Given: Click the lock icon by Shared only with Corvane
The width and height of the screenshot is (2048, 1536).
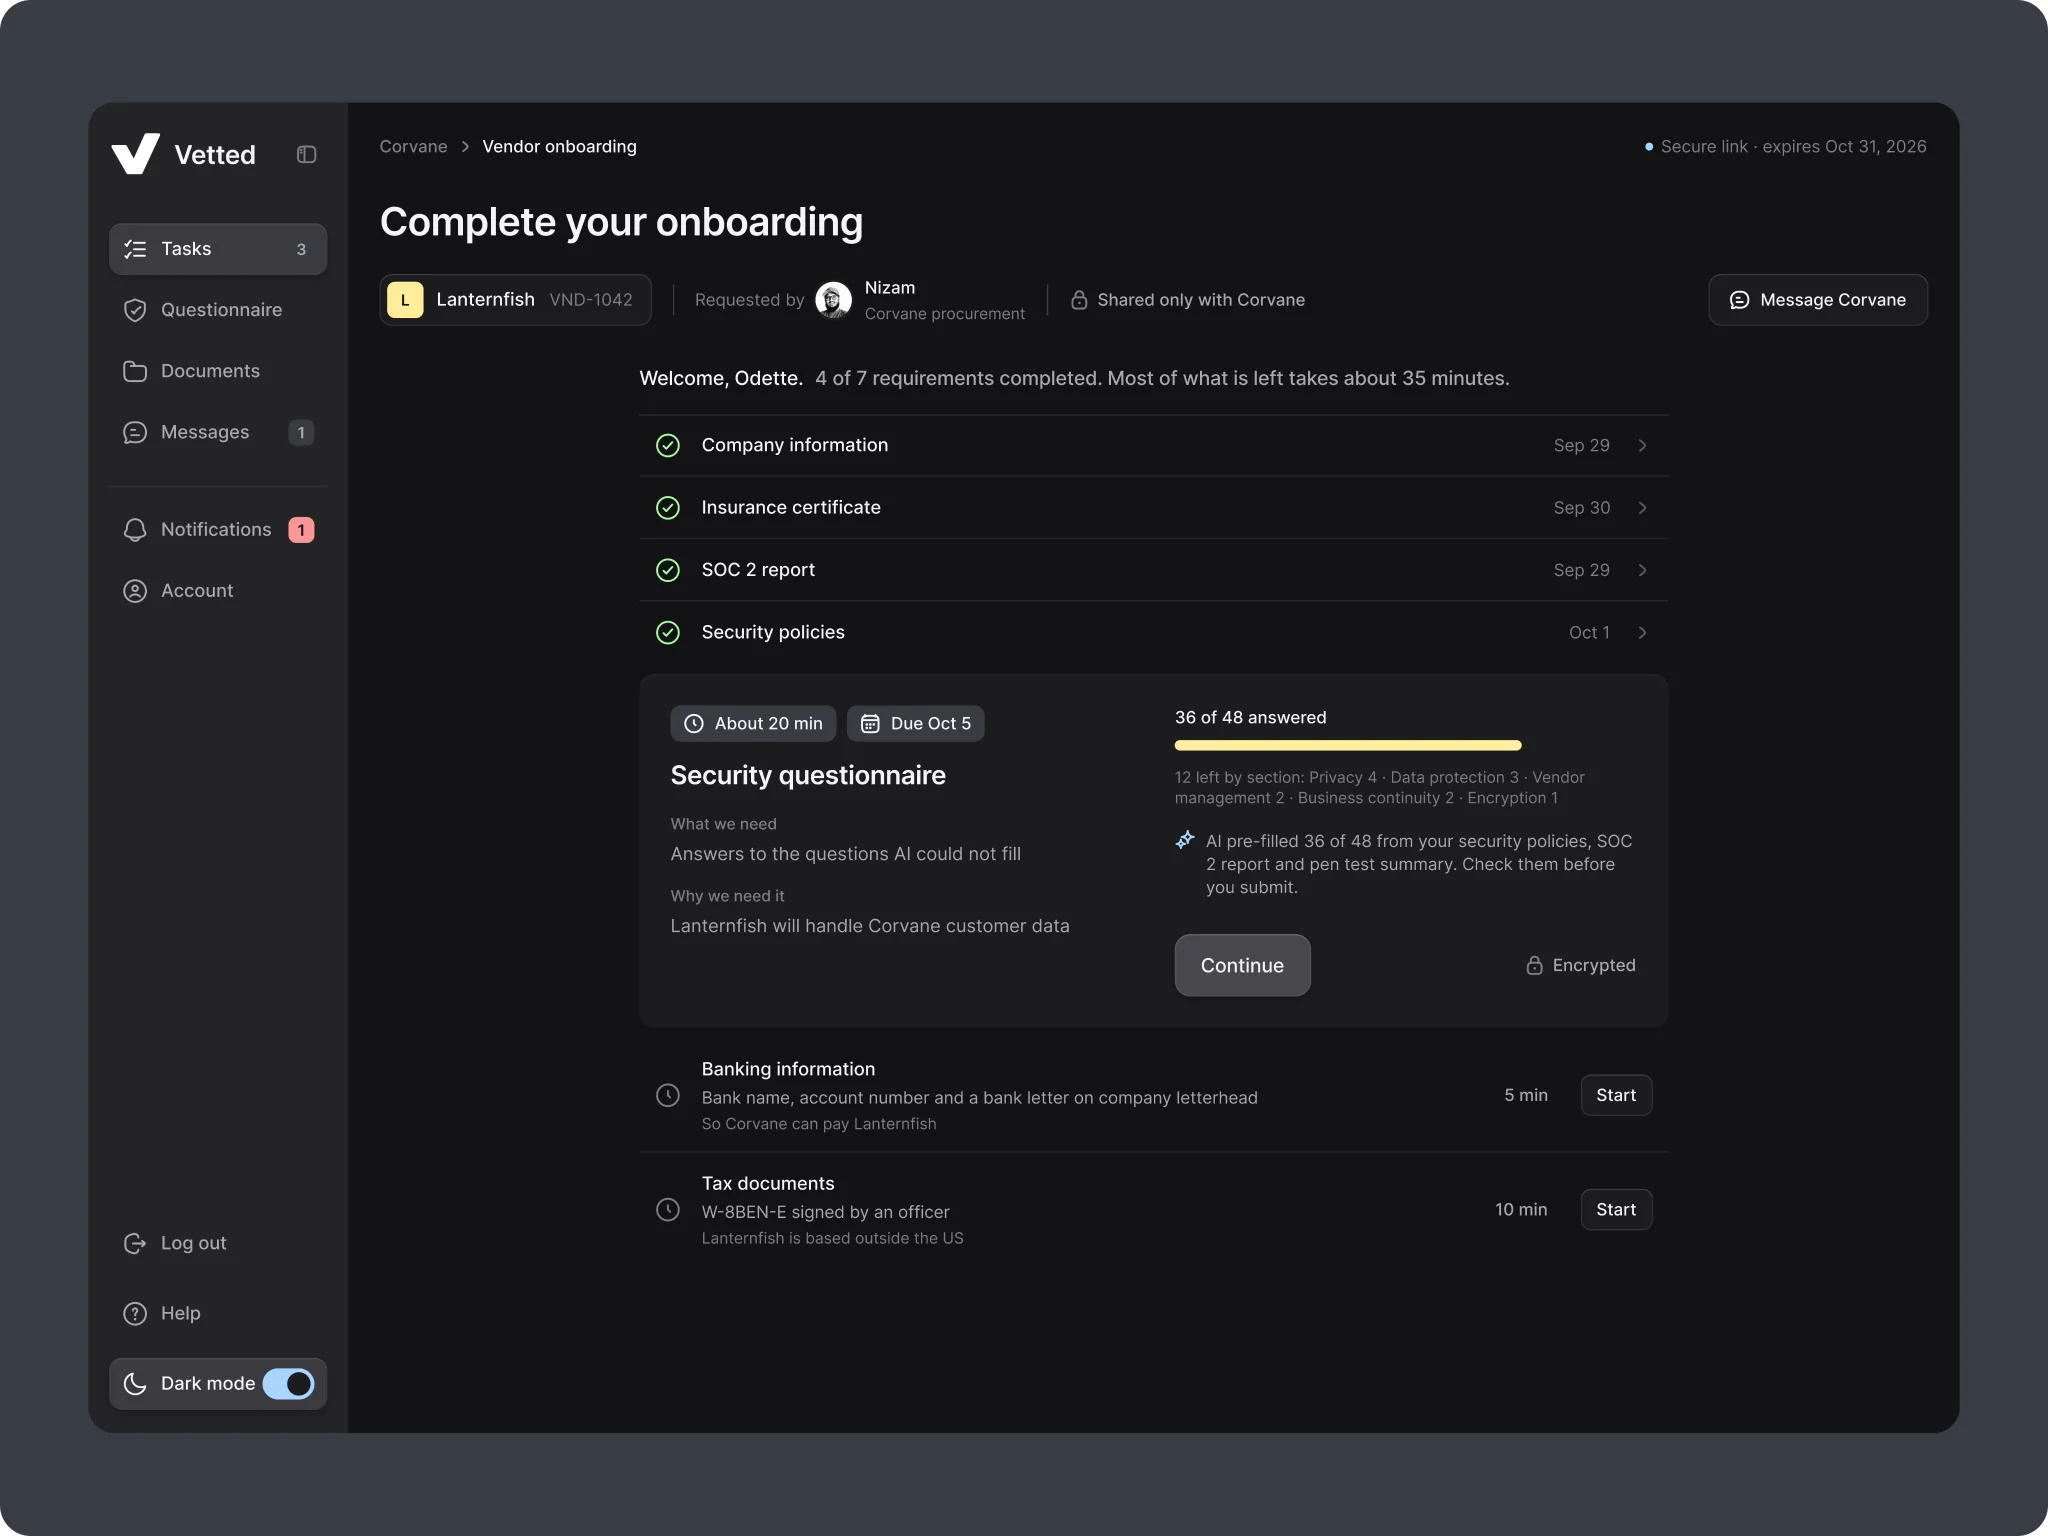Looking at the screenshot, I should [x=1079, y=300].
